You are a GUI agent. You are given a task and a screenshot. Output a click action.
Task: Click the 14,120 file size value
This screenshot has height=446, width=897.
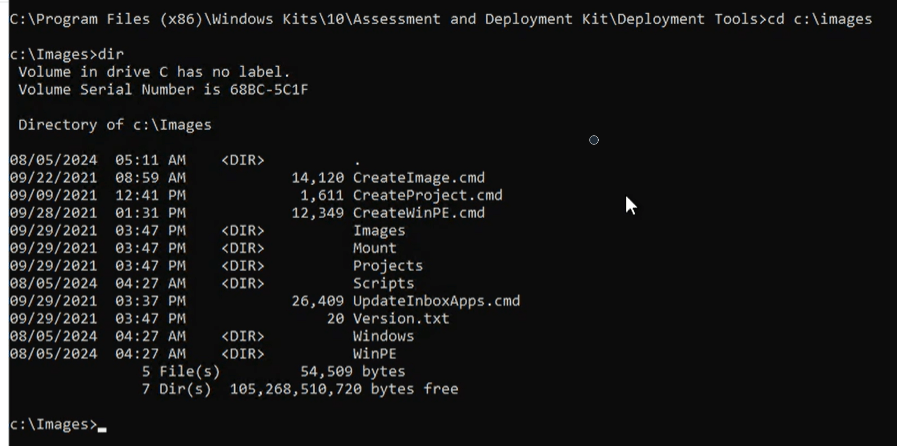[318, 178]
